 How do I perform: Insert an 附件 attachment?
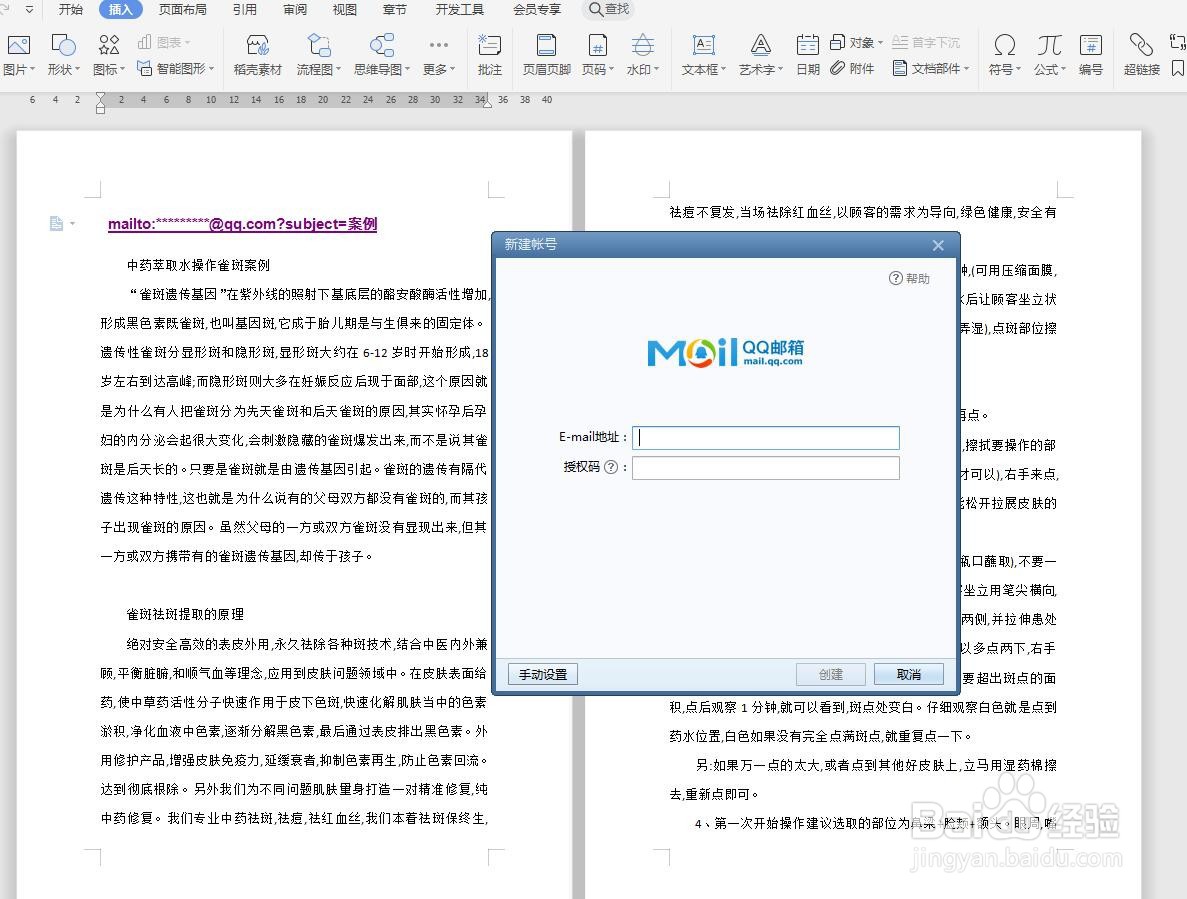[852, 68]
